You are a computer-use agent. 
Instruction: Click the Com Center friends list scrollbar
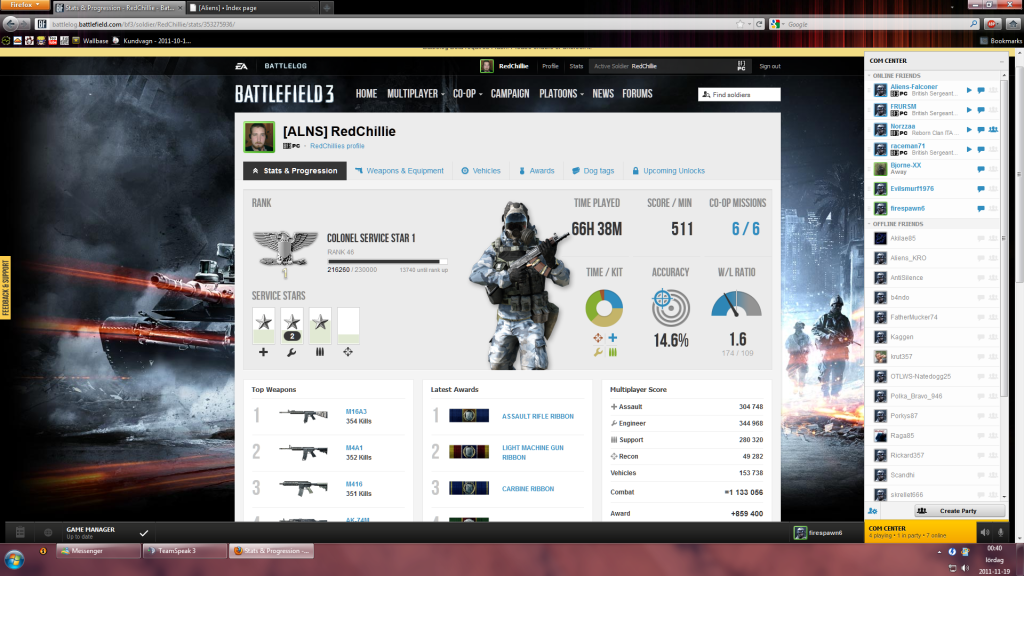[x=1004, y=238]
